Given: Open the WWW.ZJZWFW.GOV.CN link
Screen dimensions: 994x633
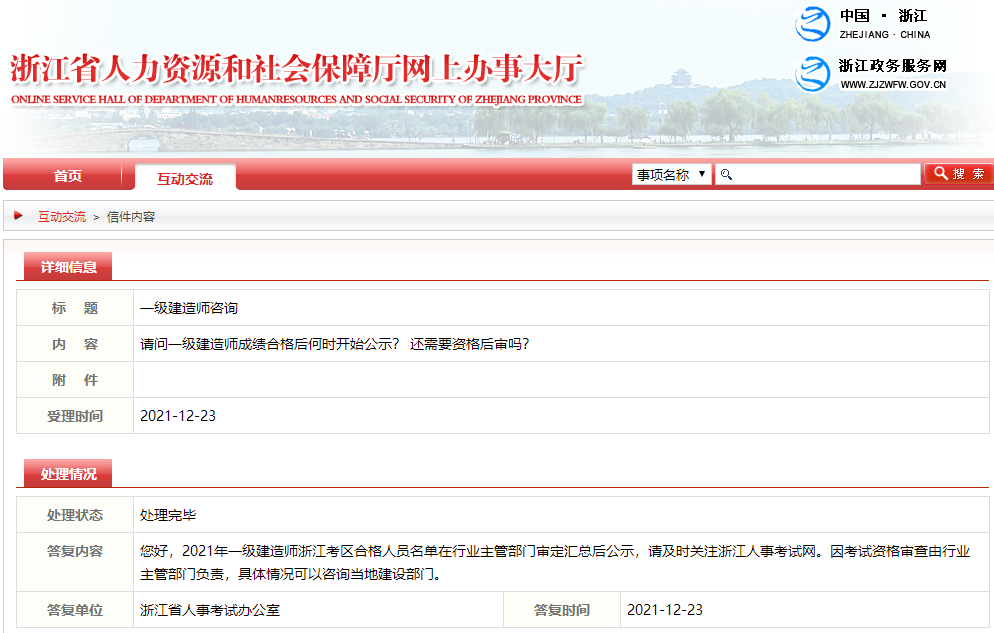Looking at the screenshot, I should pos(893,85).
